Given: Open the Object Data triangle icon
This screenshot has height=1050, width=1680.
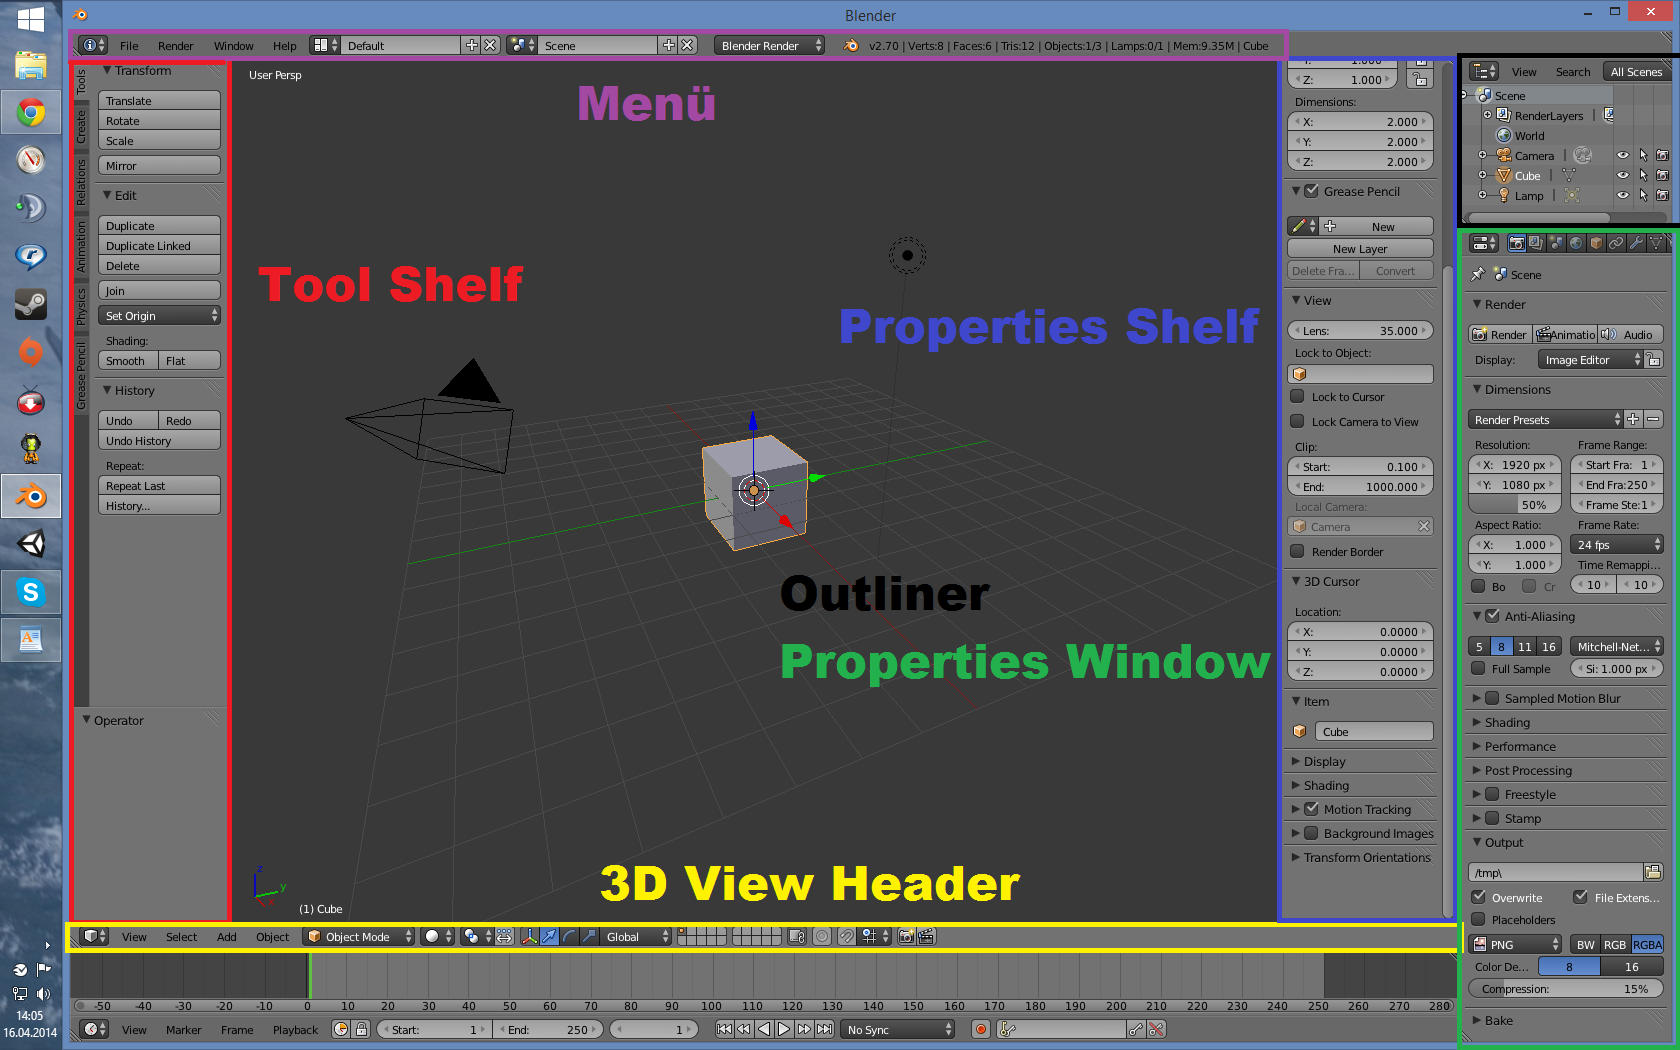Looking at the screenshot, I should tap(1656, 243).
